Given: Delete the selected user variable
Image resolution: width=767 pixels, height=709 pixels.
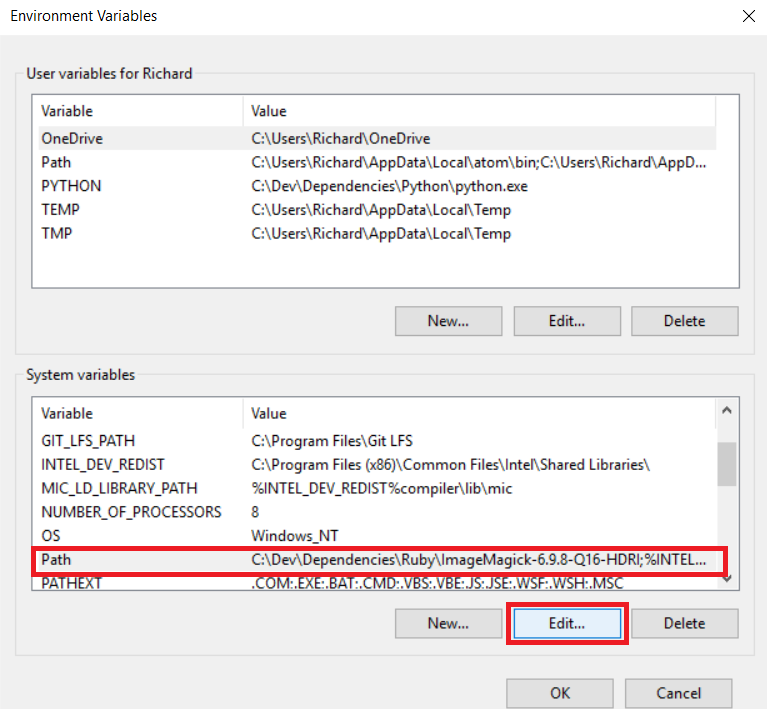Looking at the screenshot, I should click(684, 321).
